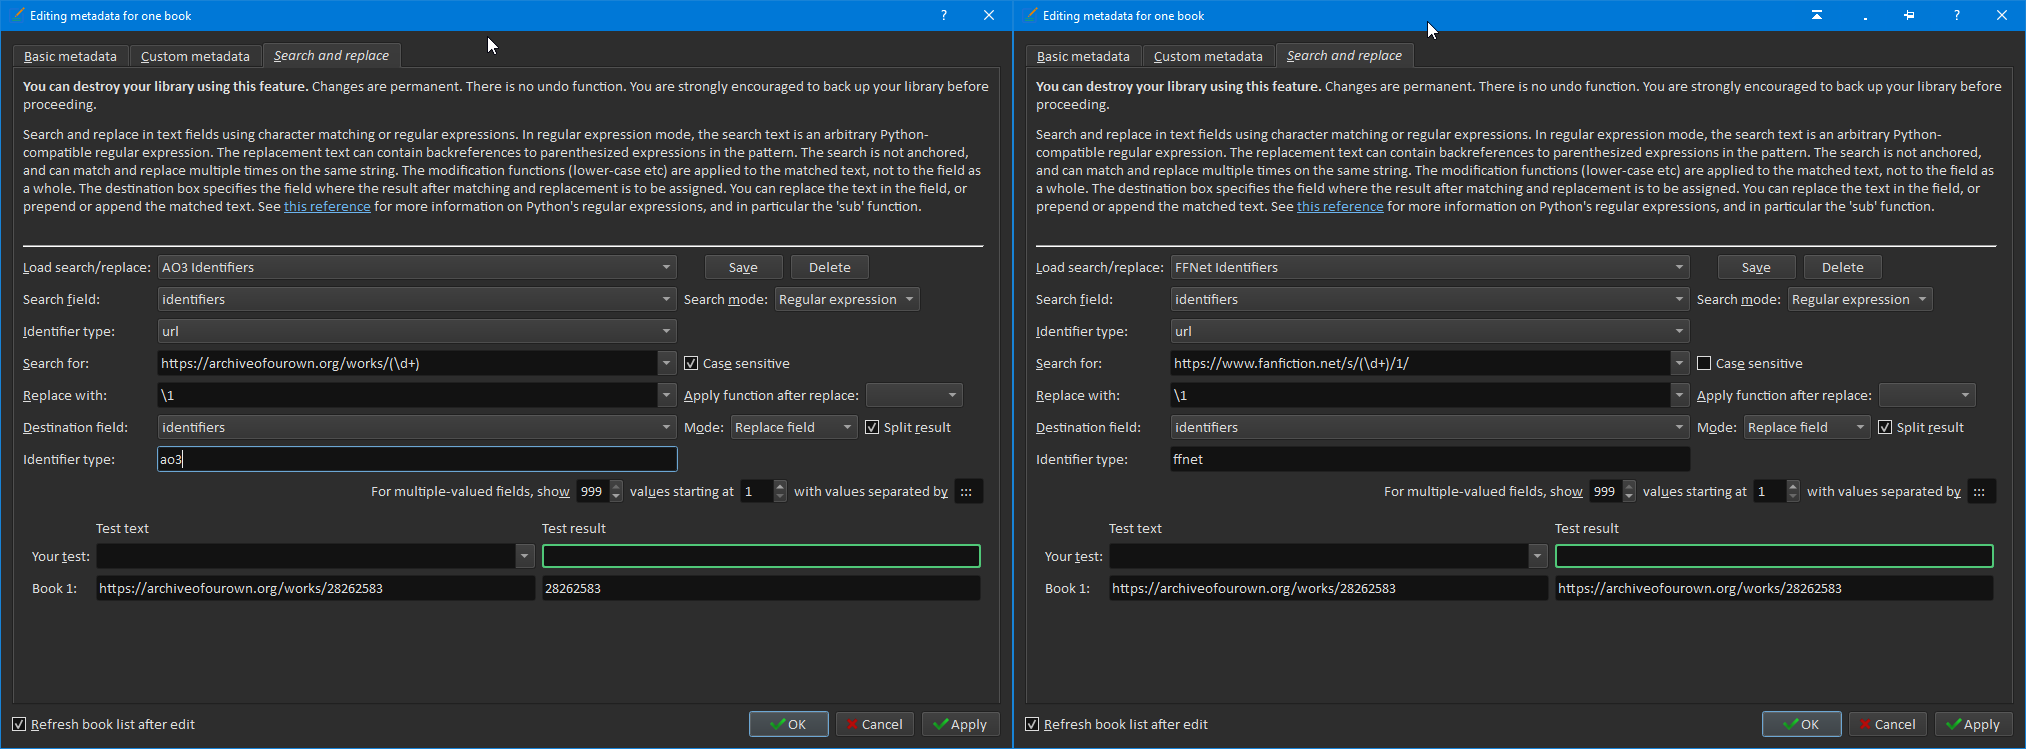The height and width of the screenshot is (749, 2026).
Task: Click Delete next to the AO3 Identifiers saved search
Action: tap(829, 267)
